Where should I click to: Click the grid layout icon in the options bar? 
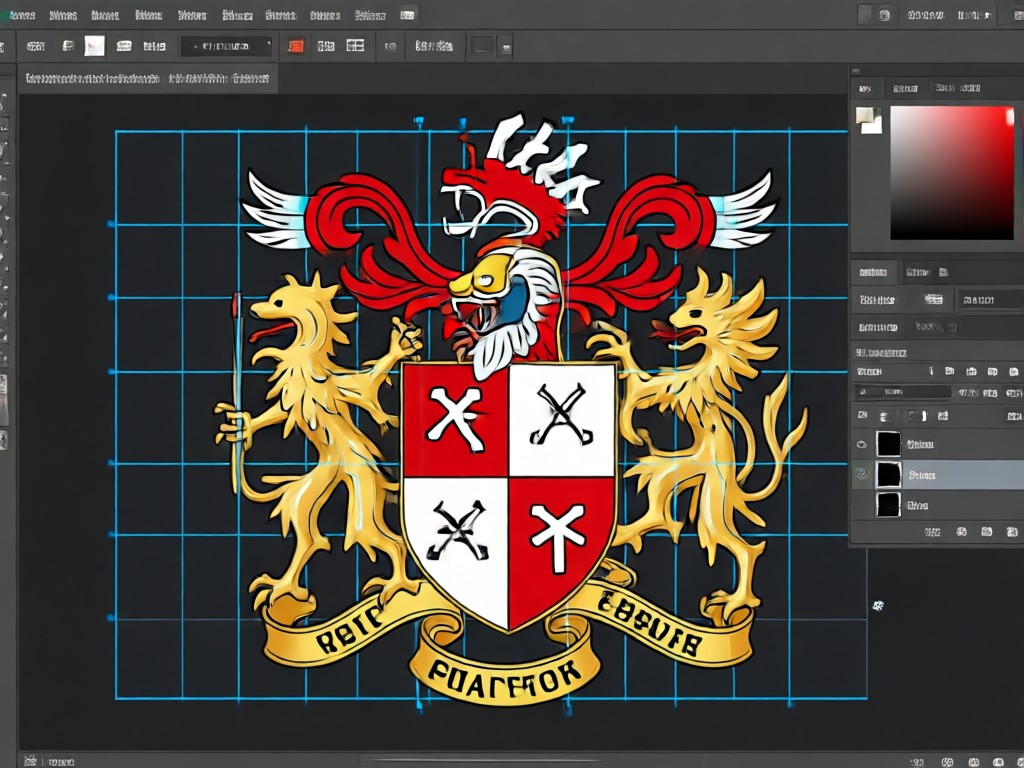355,46
